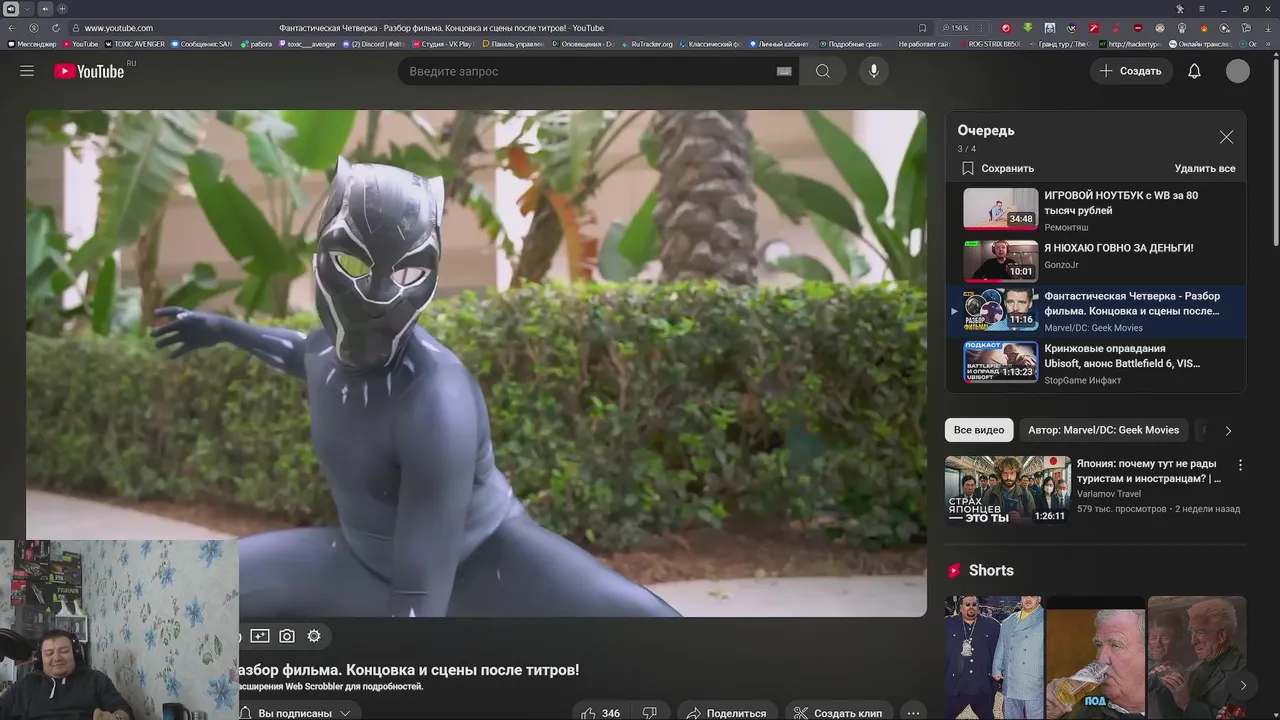Click the sparkle screen icon below player
This screenshot has height=720, width=1280.
(x=260, y=636)
